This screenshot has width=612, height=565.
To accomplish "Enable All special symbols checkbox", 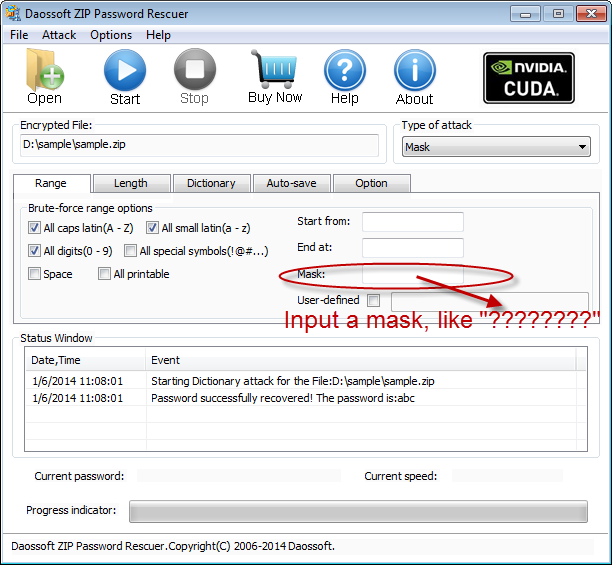I will [130, 251].
